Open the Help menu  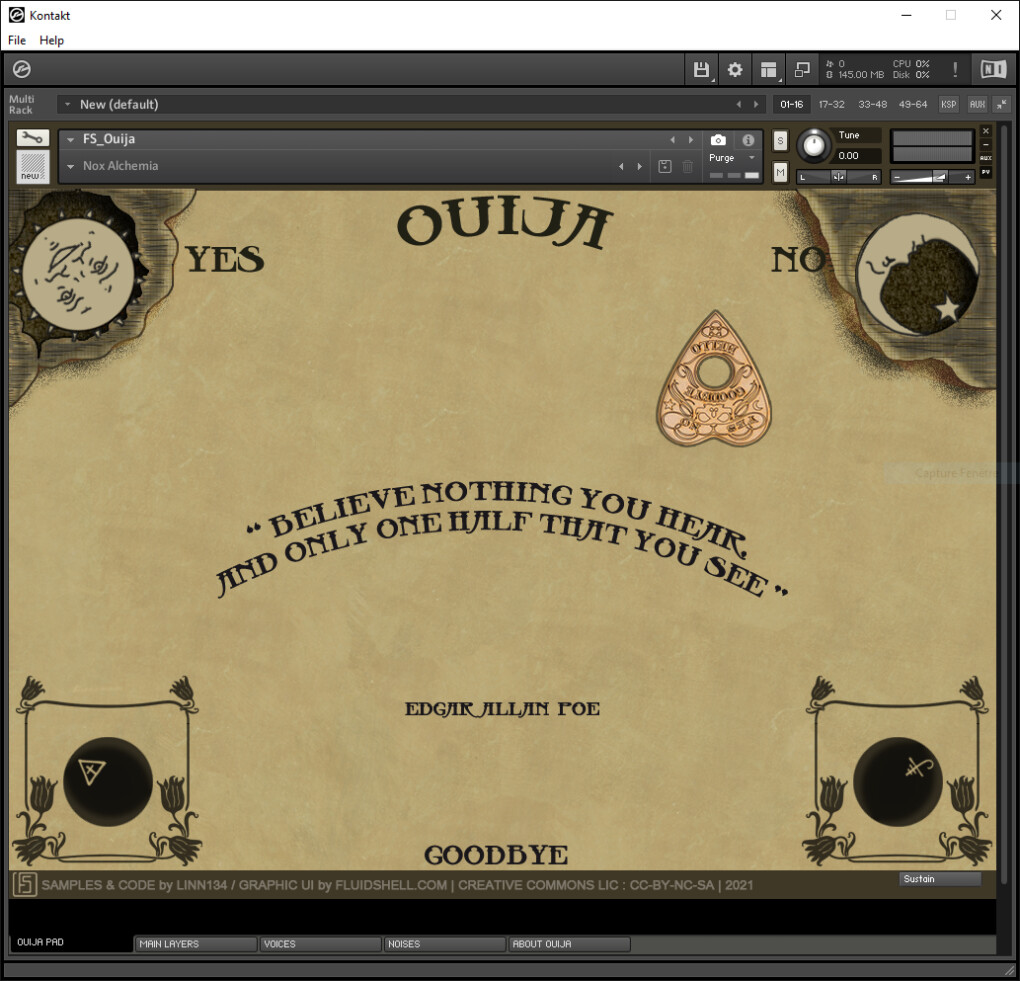[51, 40]
